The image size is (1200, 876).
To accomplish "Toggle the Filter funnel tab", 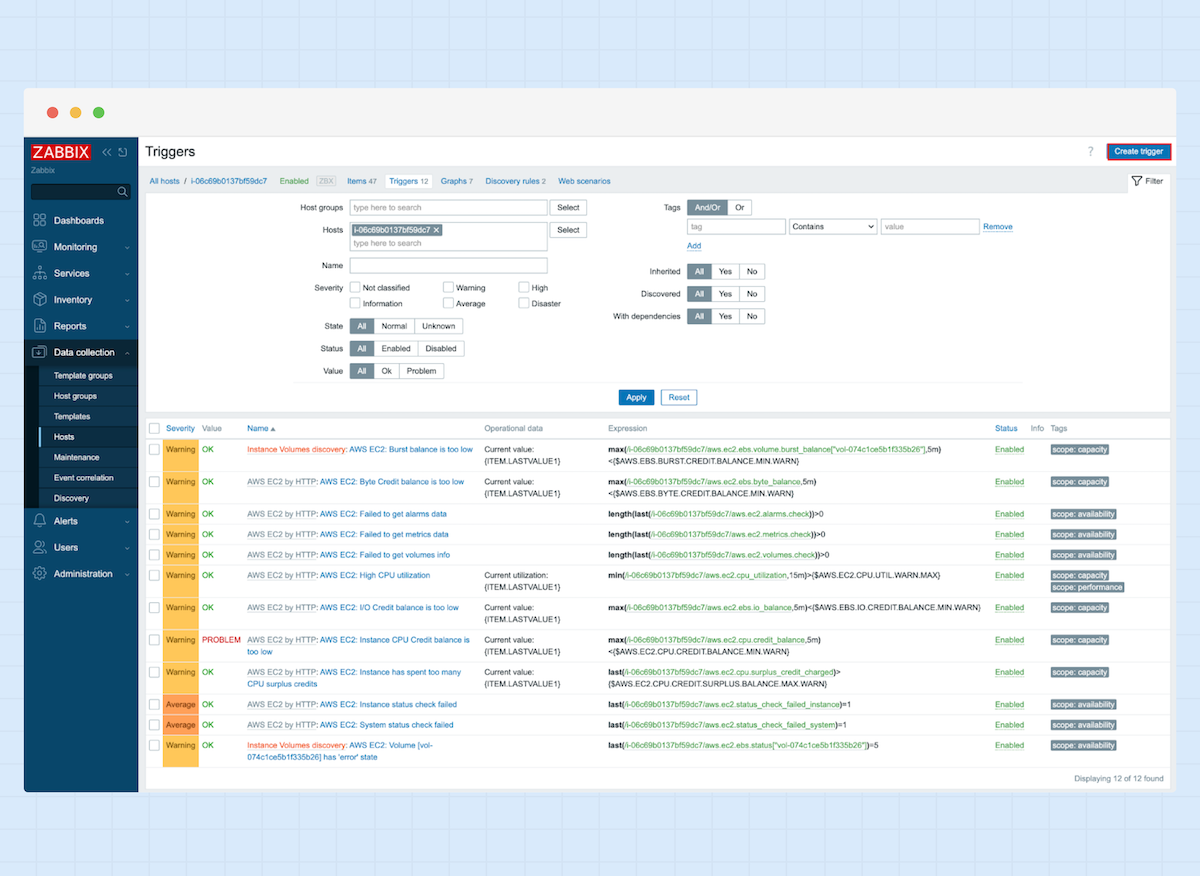I will 1147,181.
